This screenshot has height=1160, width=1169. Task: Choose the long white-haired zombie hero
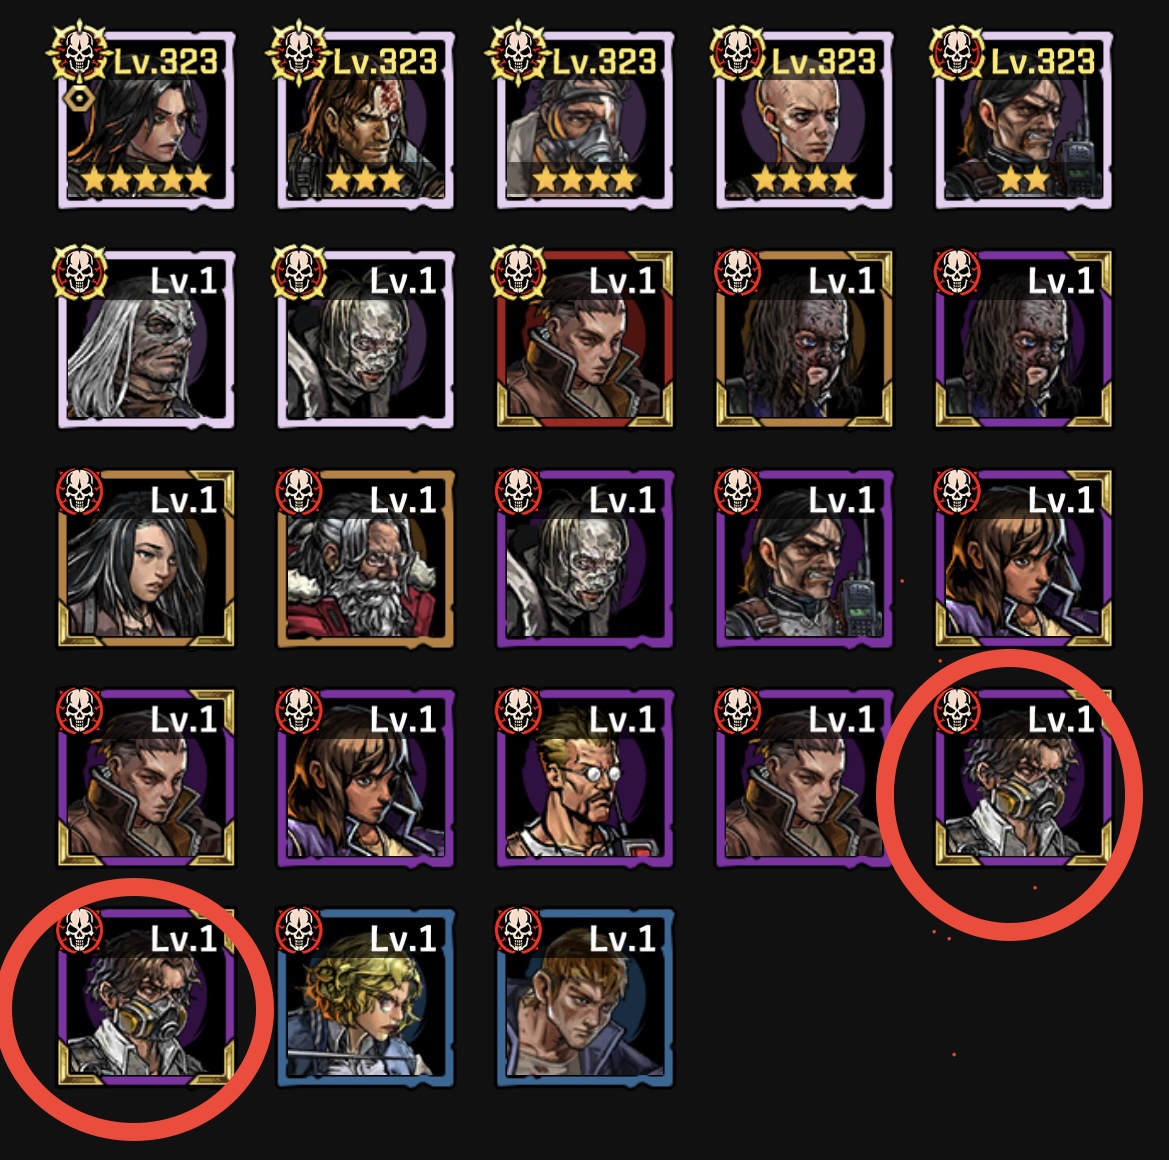[x=146, y=339]
